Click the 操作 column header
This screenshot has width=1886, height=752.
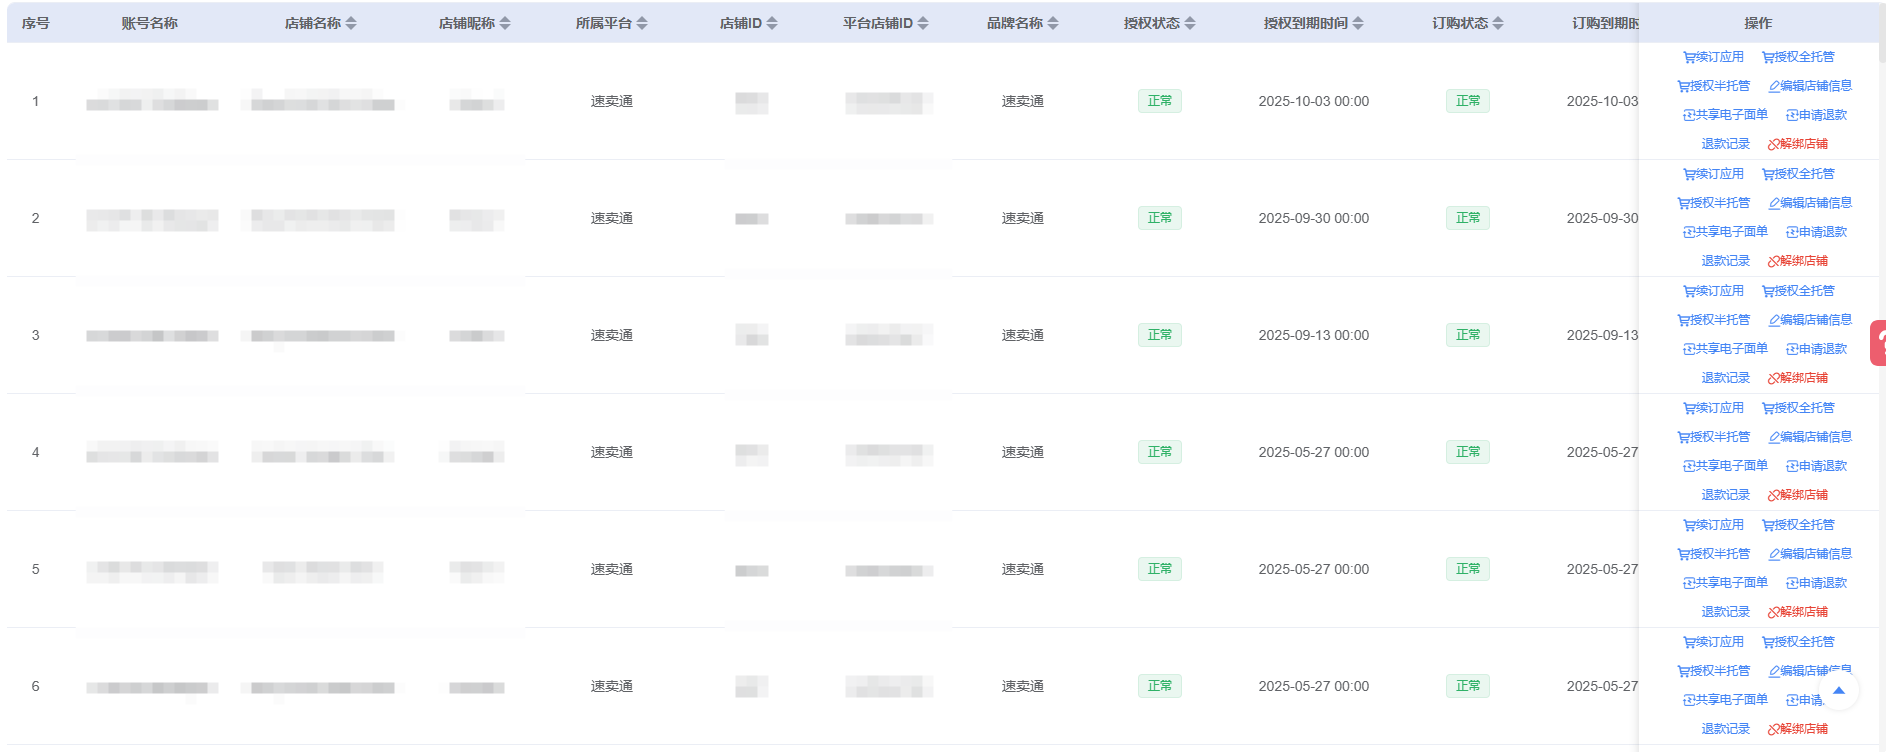pyautogui.click(x=1758, y=23)
